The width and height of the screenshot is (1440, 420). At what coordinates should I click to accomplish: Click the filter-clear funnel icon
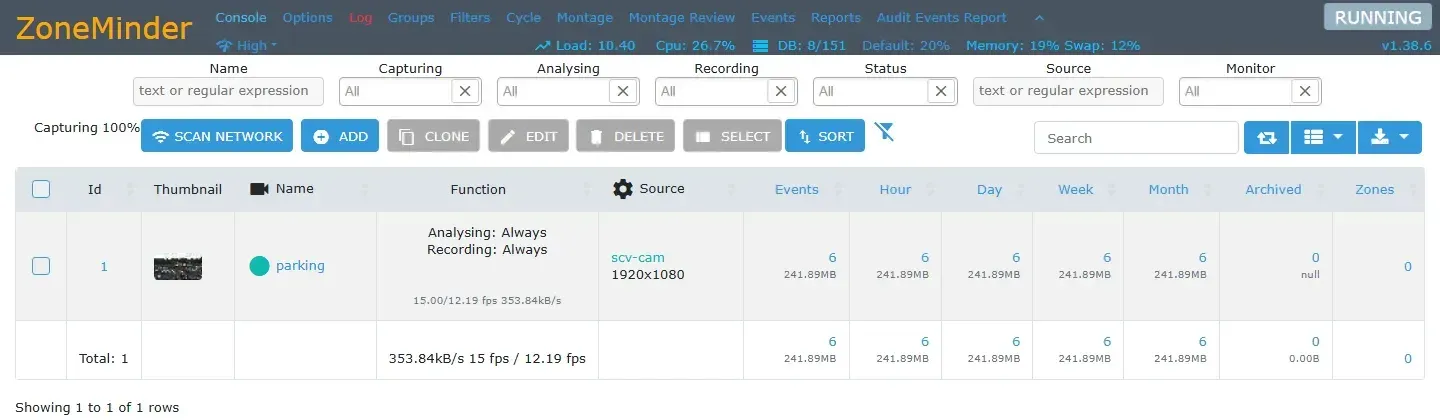884,132
